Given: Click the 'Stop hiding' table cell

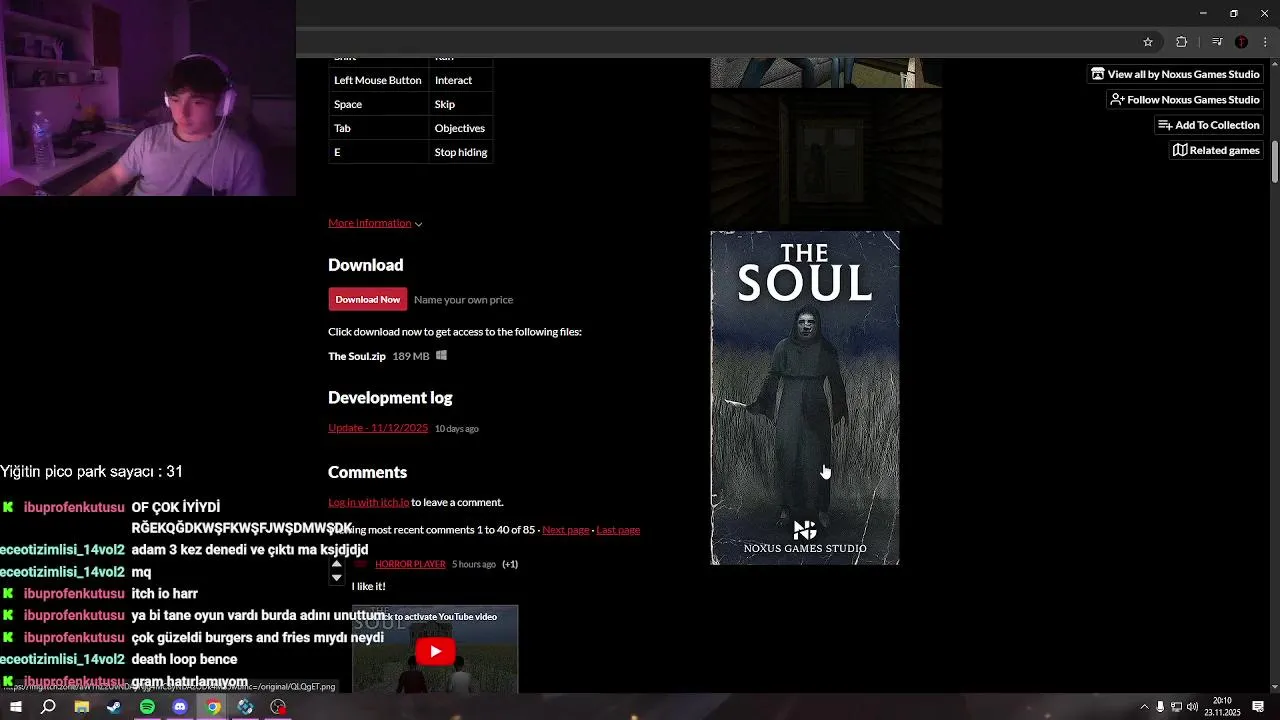Looking at the screenshot, I should click(x=460, y=152).
